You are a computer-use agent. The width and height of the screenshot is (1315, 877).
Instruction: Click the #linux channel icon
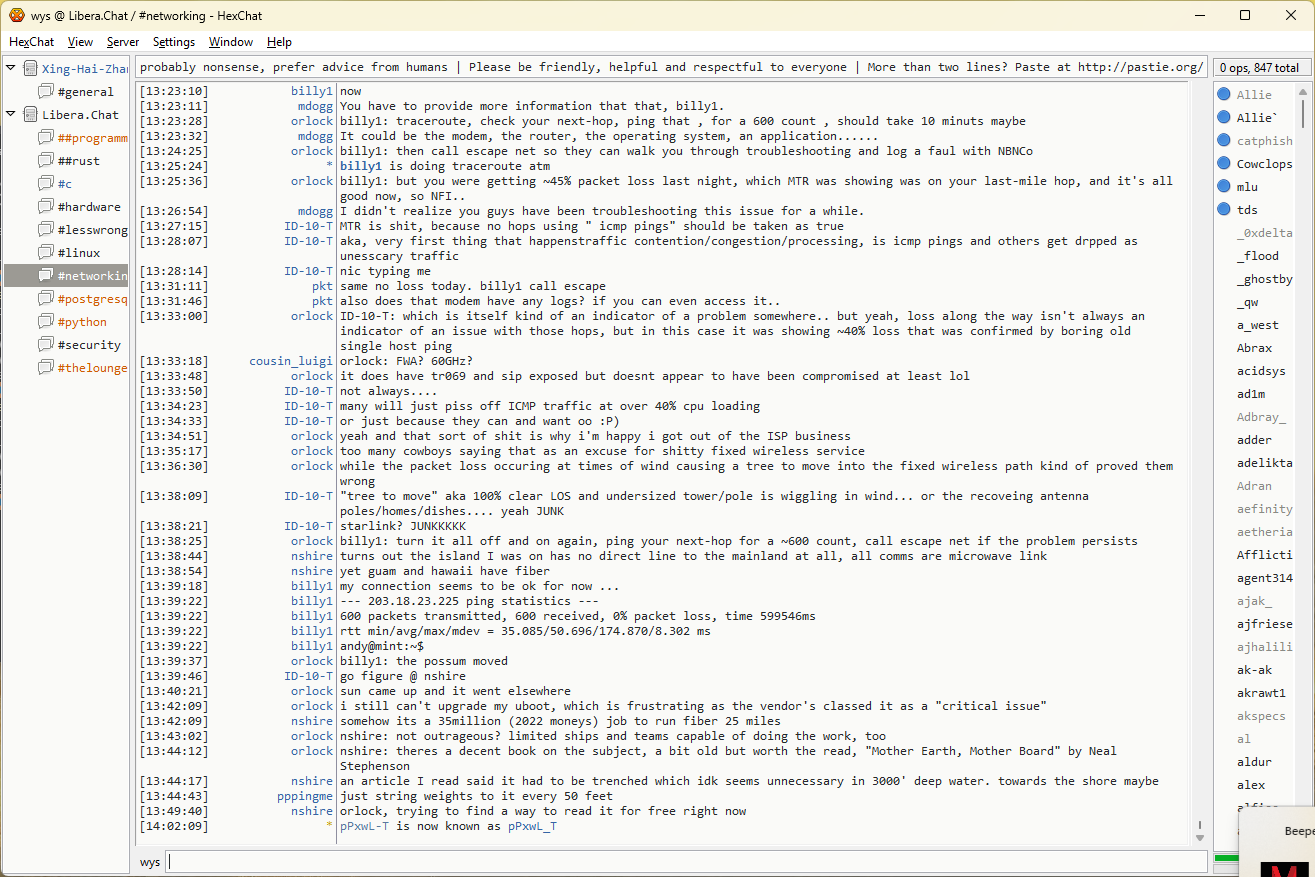click(x=46, y=253)
